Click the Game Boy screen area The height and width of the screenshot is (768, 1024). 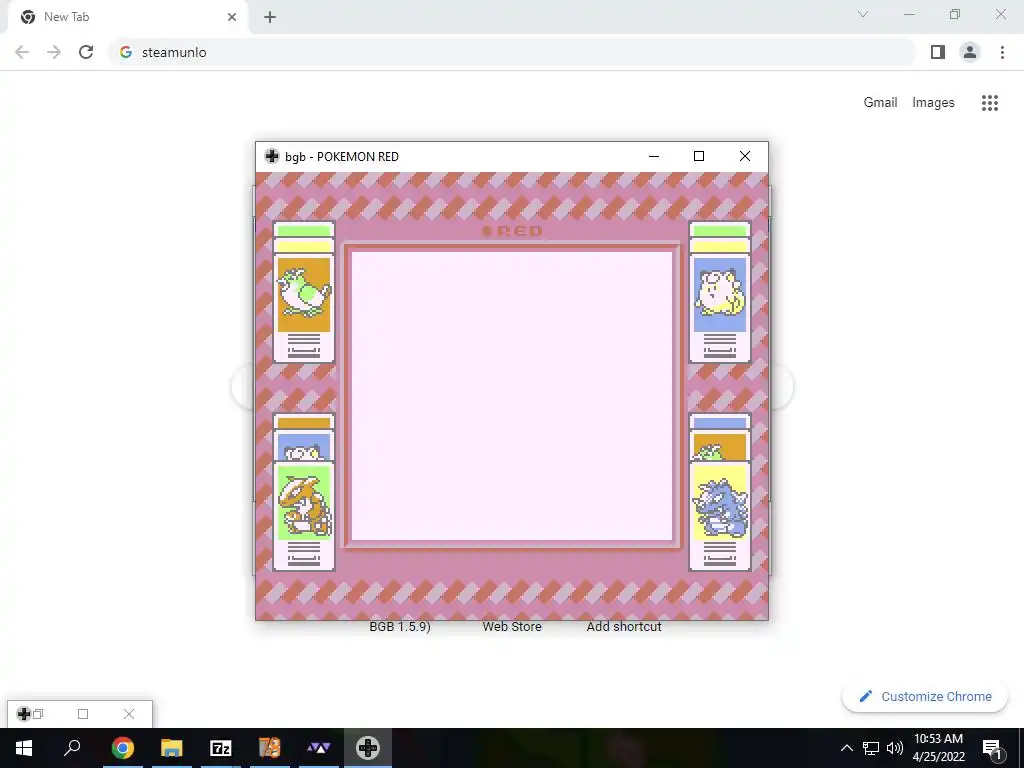pyautogui.click(x=512, y=396)
